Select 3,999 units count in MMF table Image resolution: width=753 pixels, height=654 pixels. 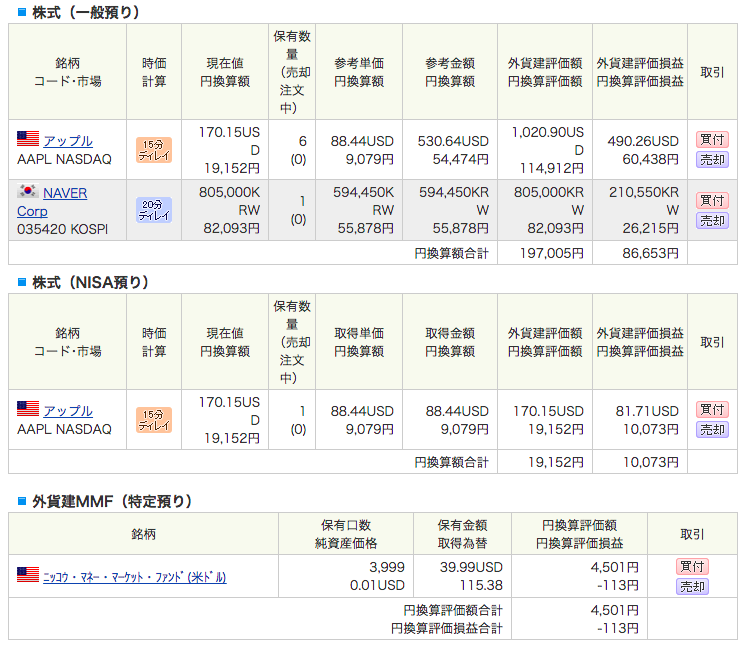pyautogui.click(x=387, y=567)
